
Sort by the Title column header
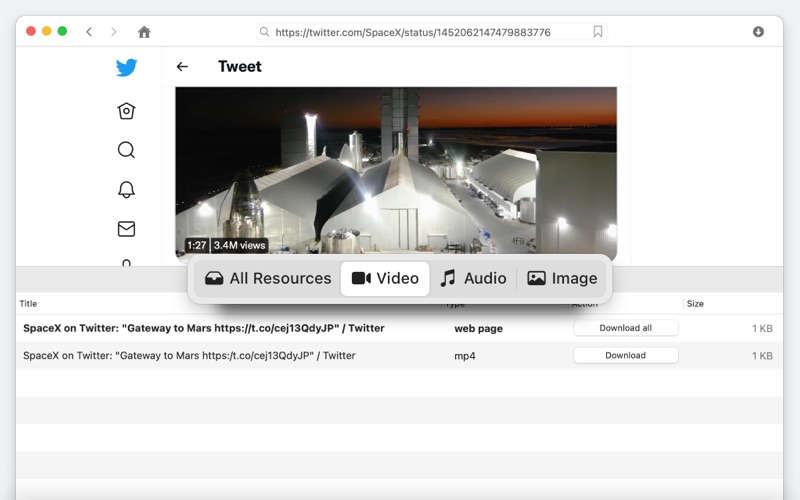coord(28,304)
